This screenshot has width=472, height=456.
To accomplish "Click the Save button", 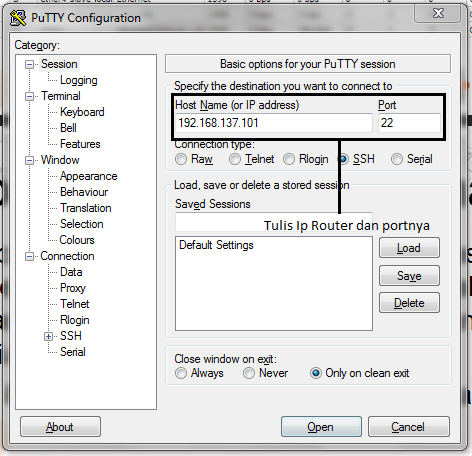I will coord(409,276).
